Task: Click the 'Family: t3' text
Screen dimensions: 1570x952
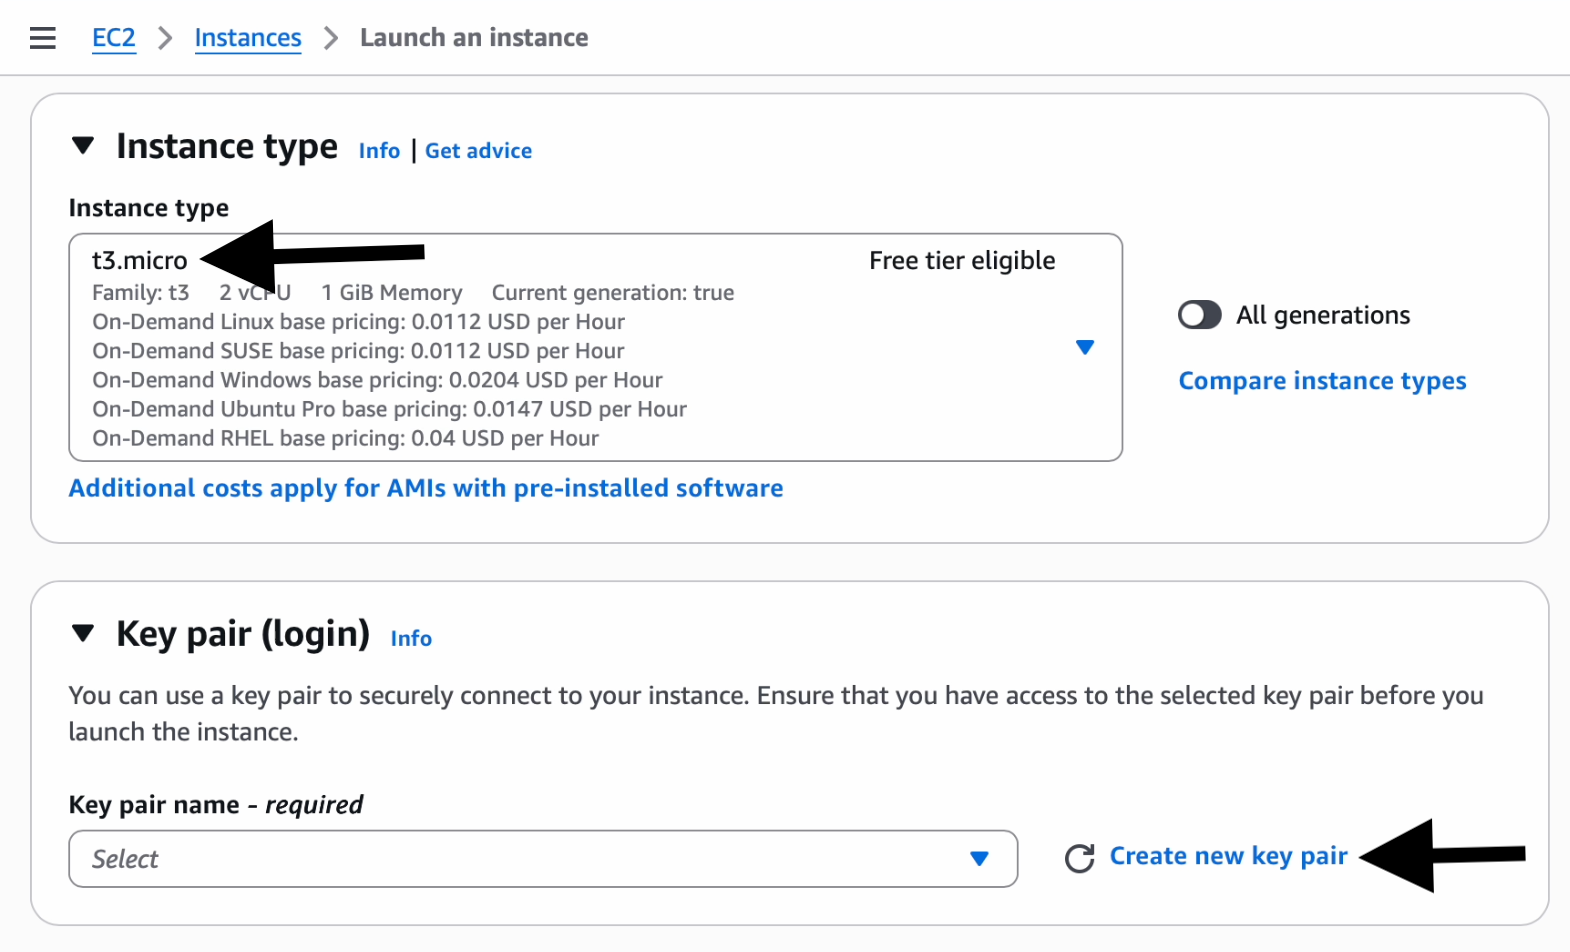Action: pyautogui.click(x=140, y=293)
